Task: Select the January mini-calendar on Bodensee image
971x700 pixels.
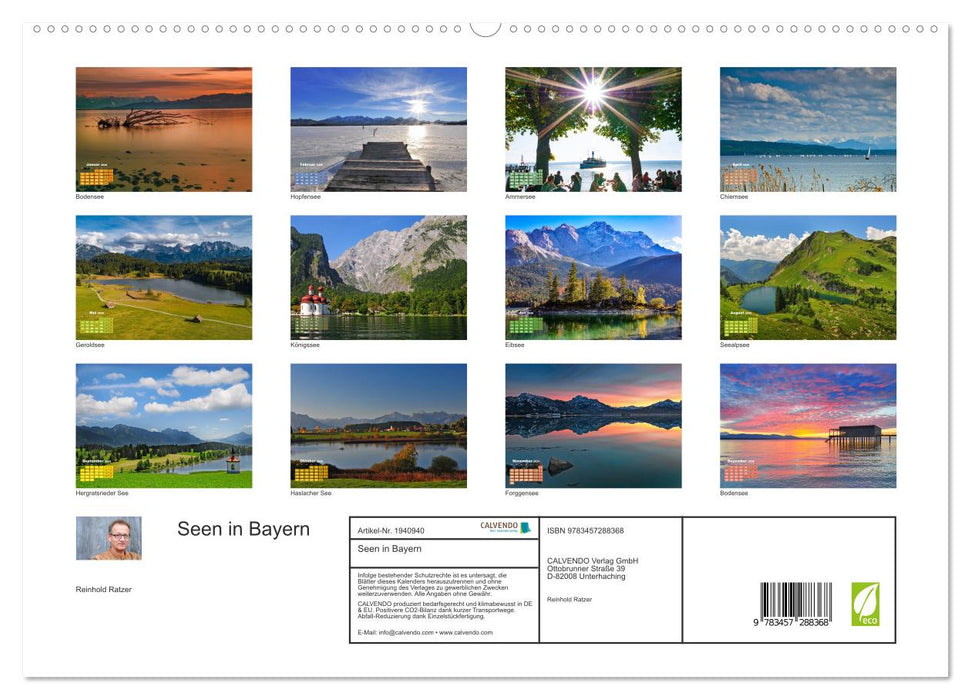Action: (95, 172)
